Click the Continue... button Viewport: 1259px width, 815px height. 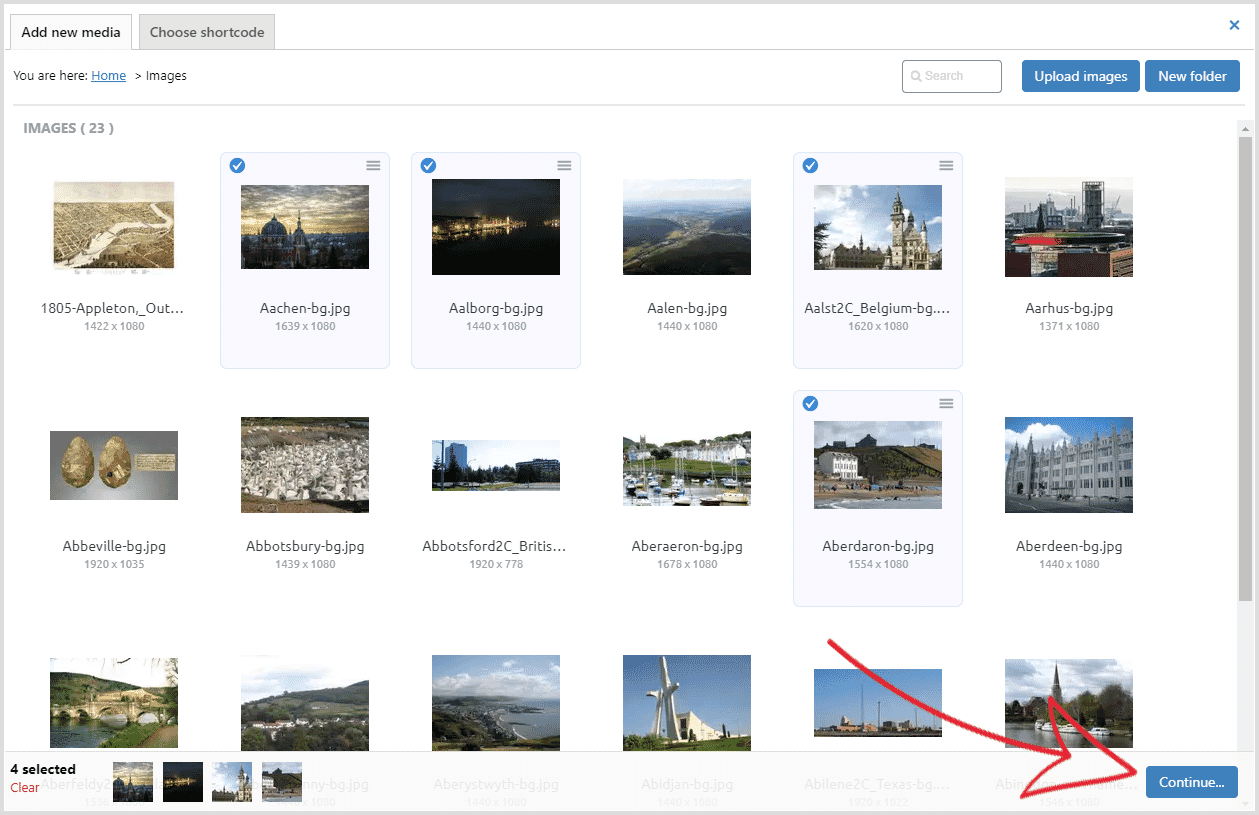pyautogui.click(x=1192, y=782)
